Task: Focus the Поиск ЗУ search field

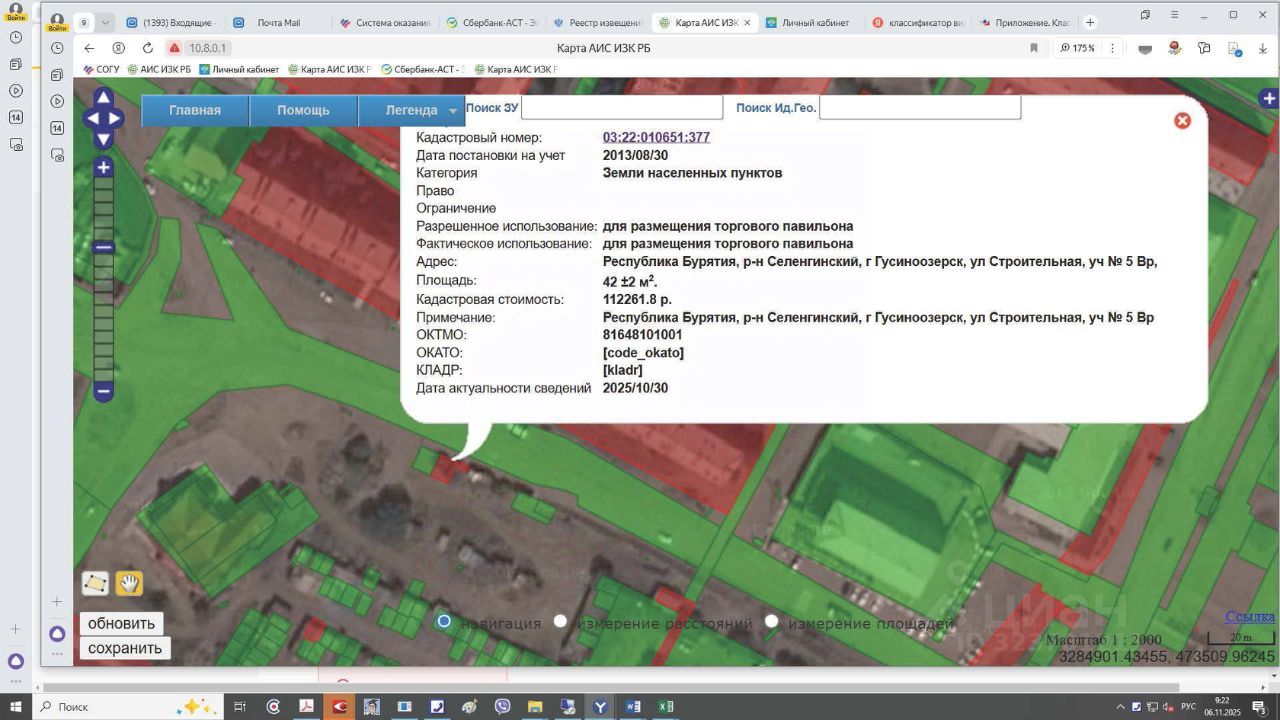Action: click(x=622, y=108)
